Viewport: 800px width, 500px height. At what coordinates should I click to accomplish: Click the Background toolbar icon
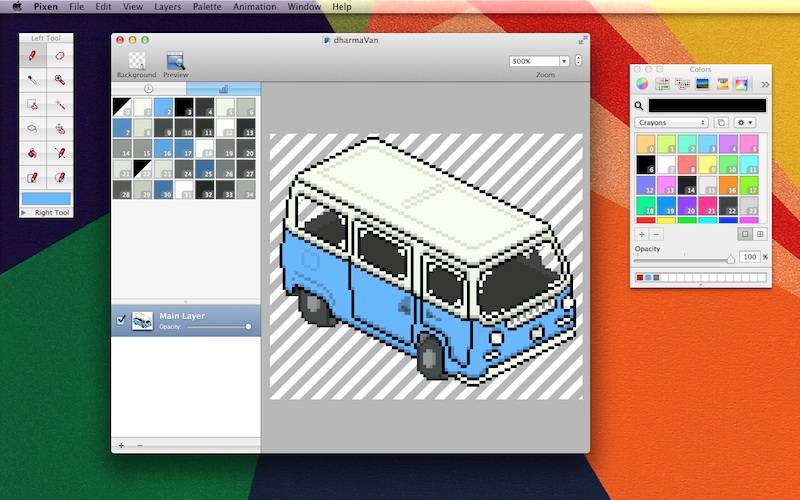pos(136,64)
